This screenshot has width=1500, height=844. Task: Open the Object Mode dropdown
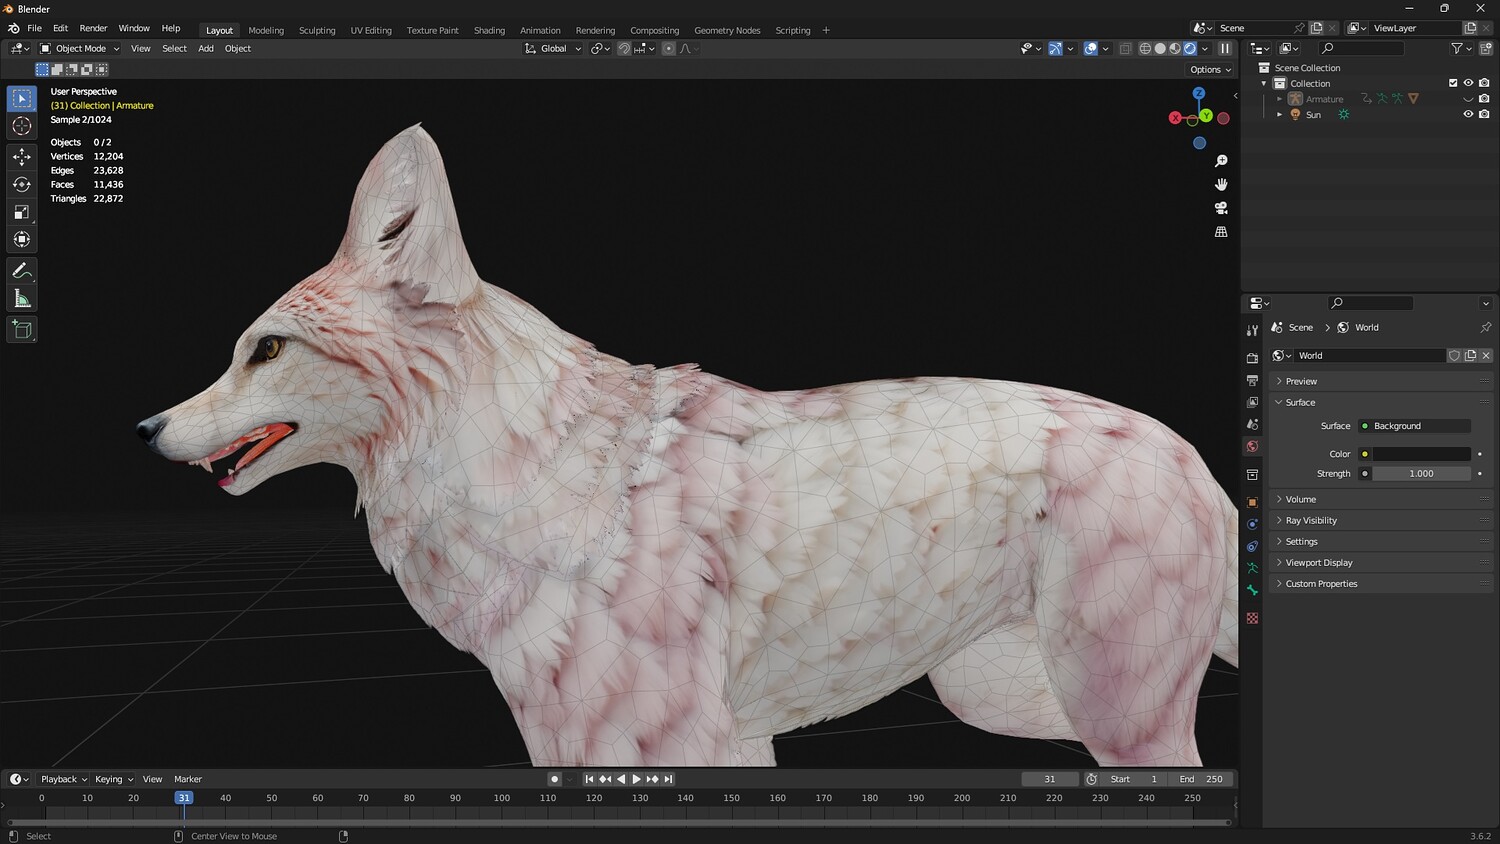coord(80,48)
